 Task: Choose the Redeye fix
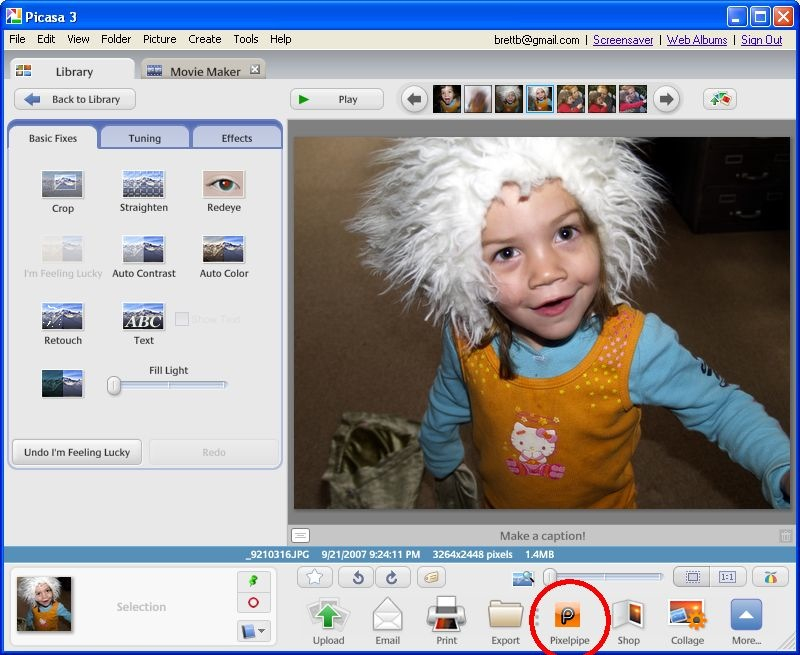click(223, 185)
